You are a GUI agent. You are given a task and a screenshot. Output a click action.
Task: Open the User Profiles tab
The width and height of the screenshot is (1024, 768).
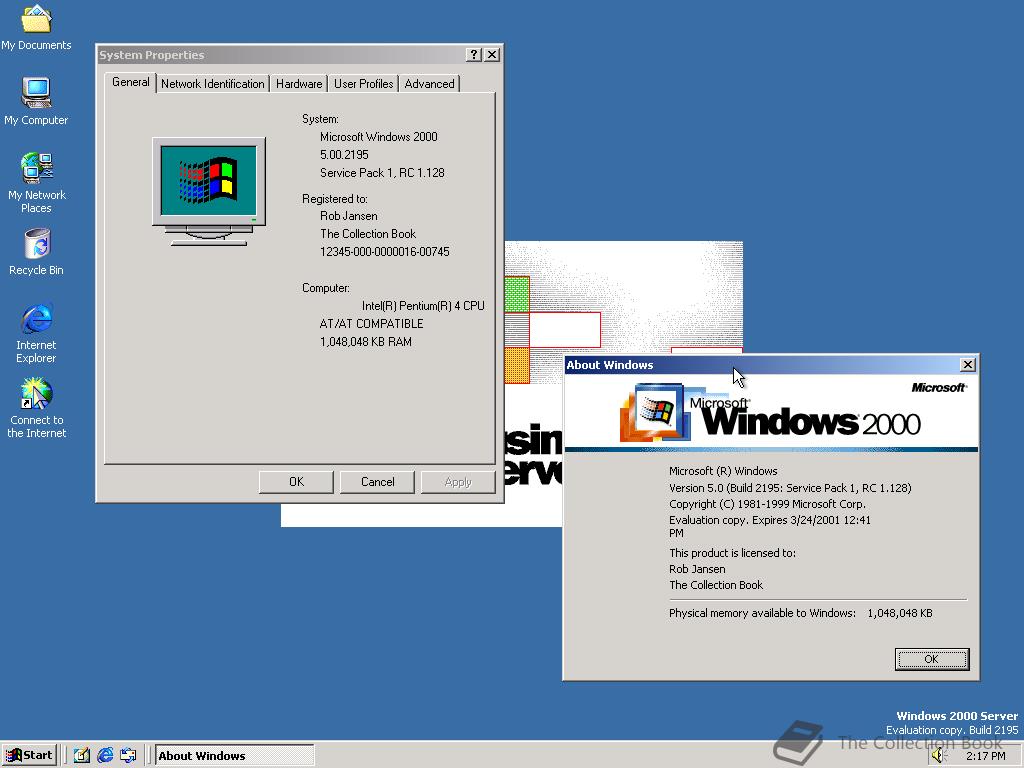364,84
